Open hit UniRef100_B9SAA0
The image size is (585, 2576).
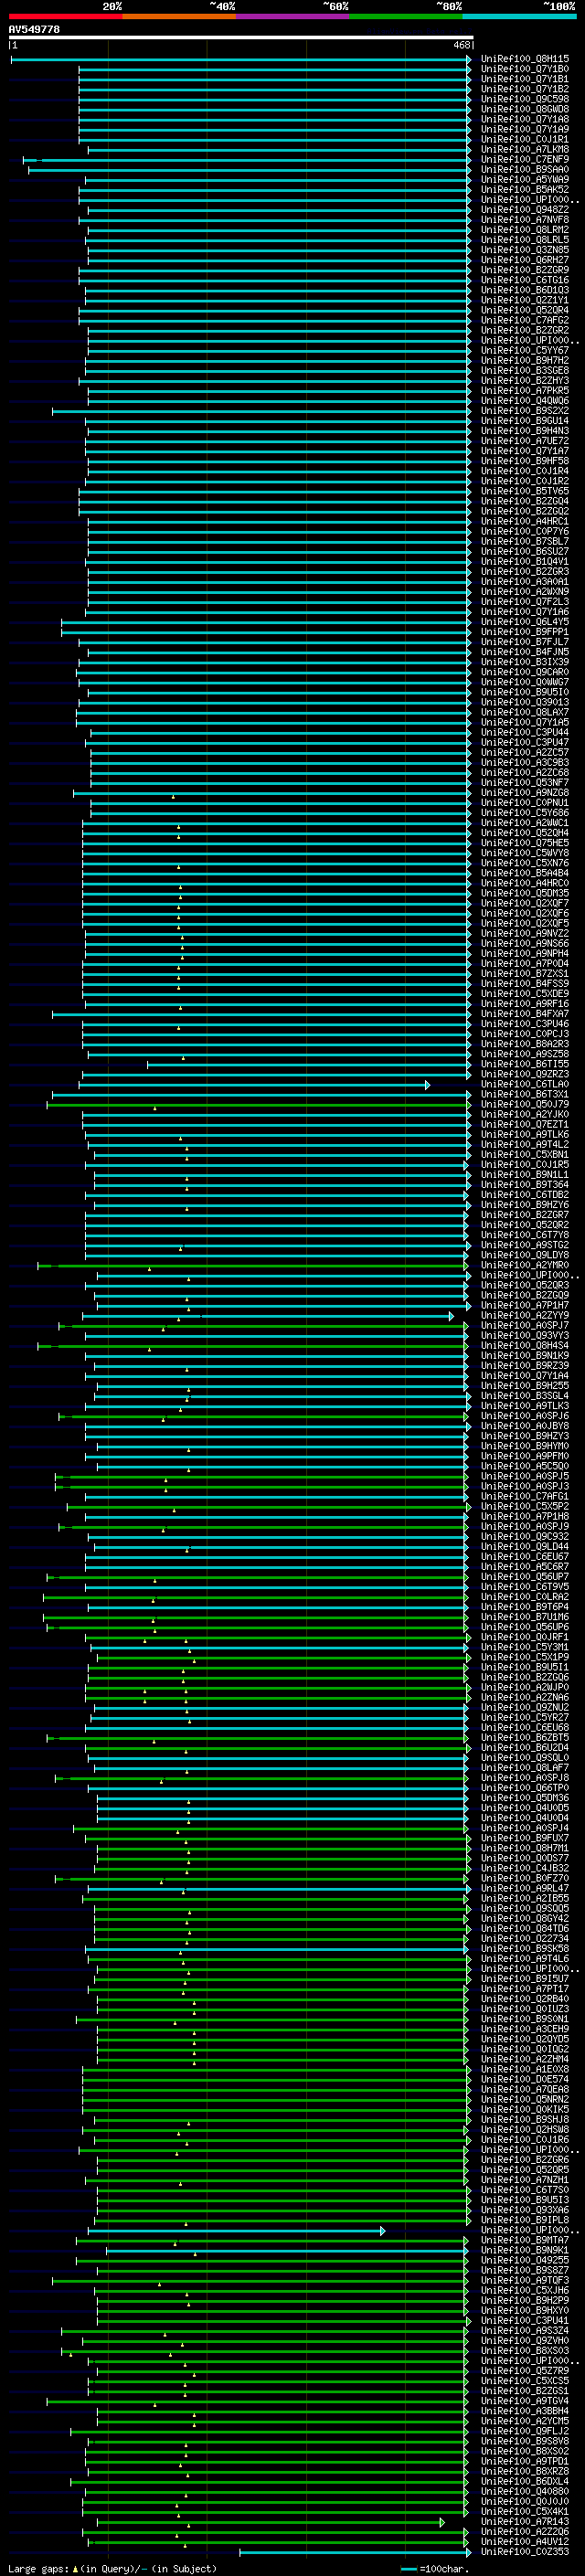525,170
